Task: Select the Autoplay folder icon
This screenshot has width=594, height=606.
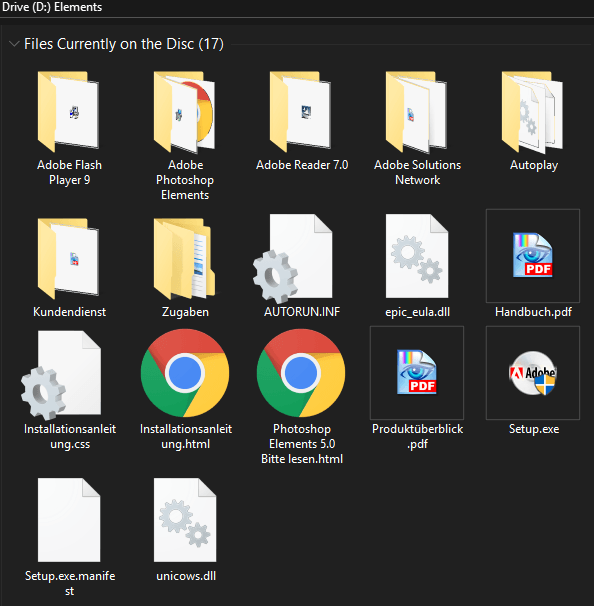Action: [533, 111]
